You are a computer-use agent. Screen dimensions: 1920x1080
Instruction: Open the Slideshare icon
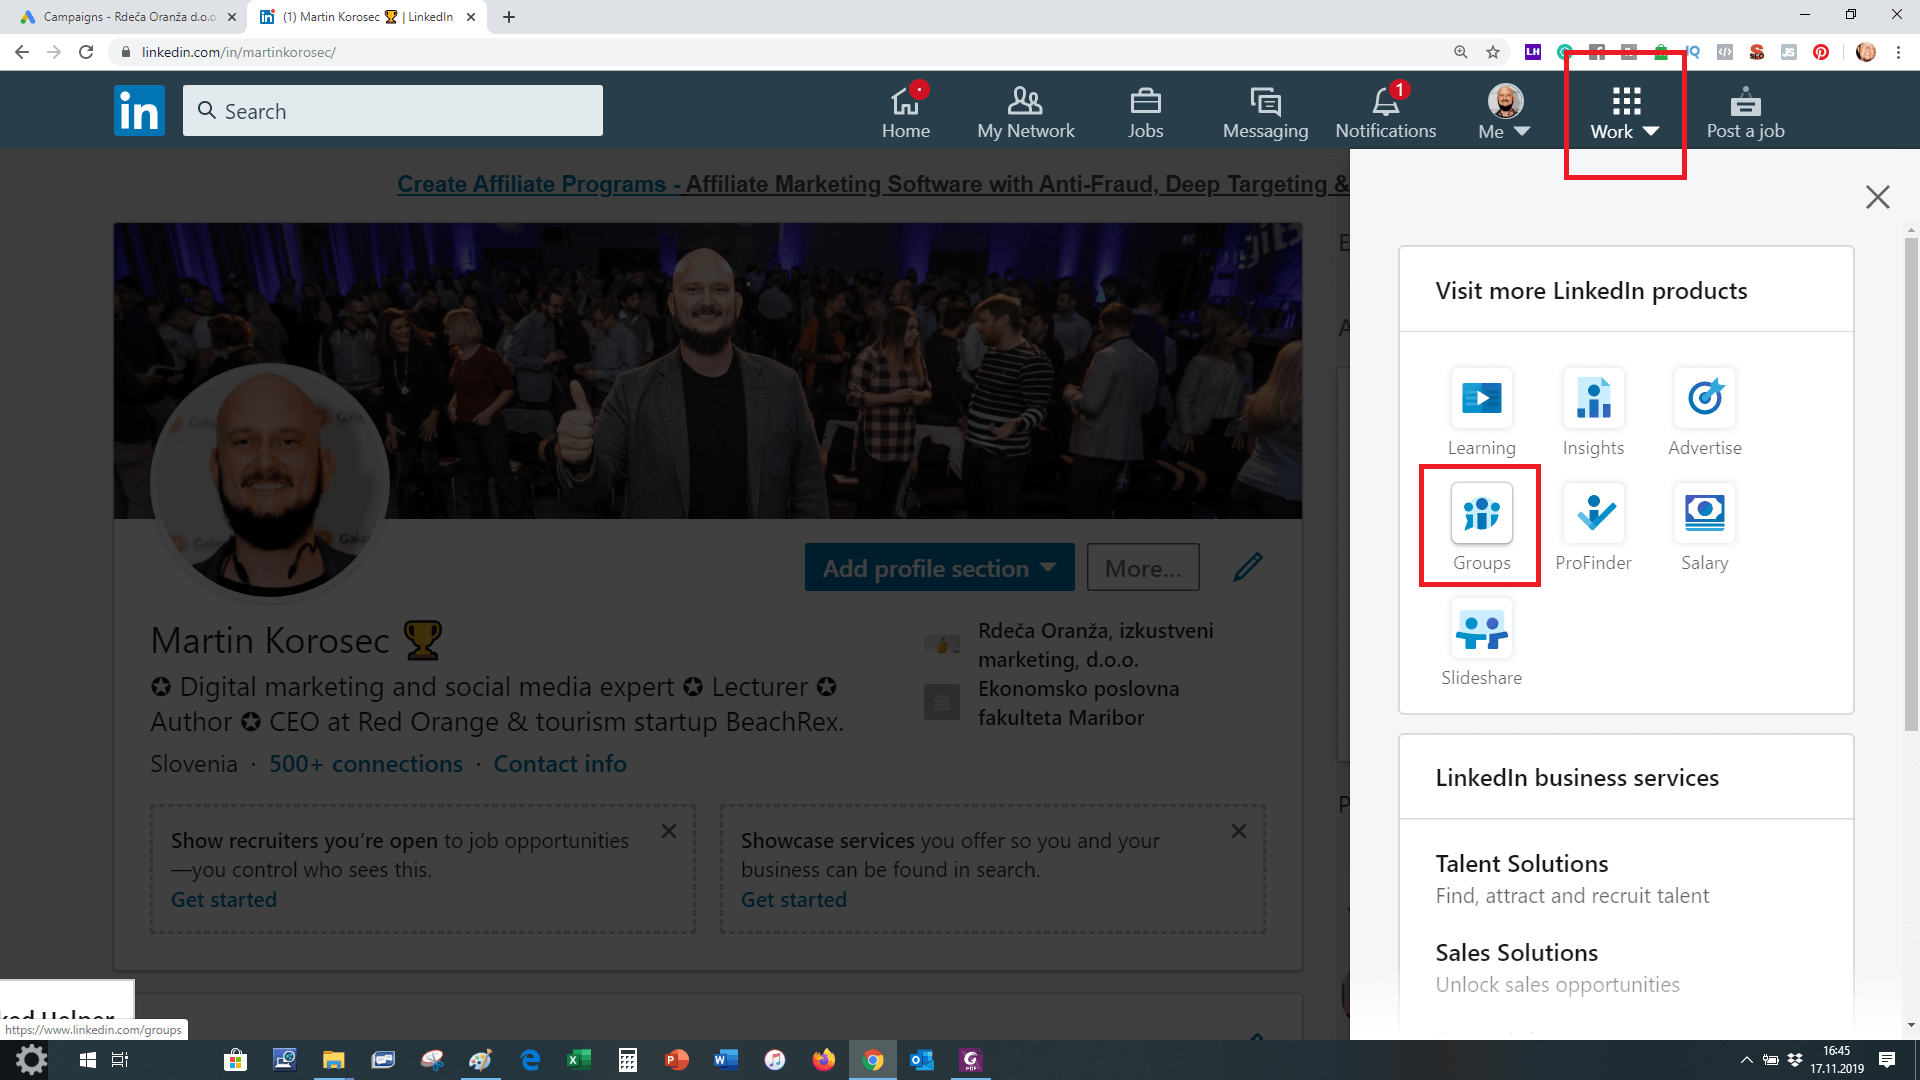[x=1481, y=629]
